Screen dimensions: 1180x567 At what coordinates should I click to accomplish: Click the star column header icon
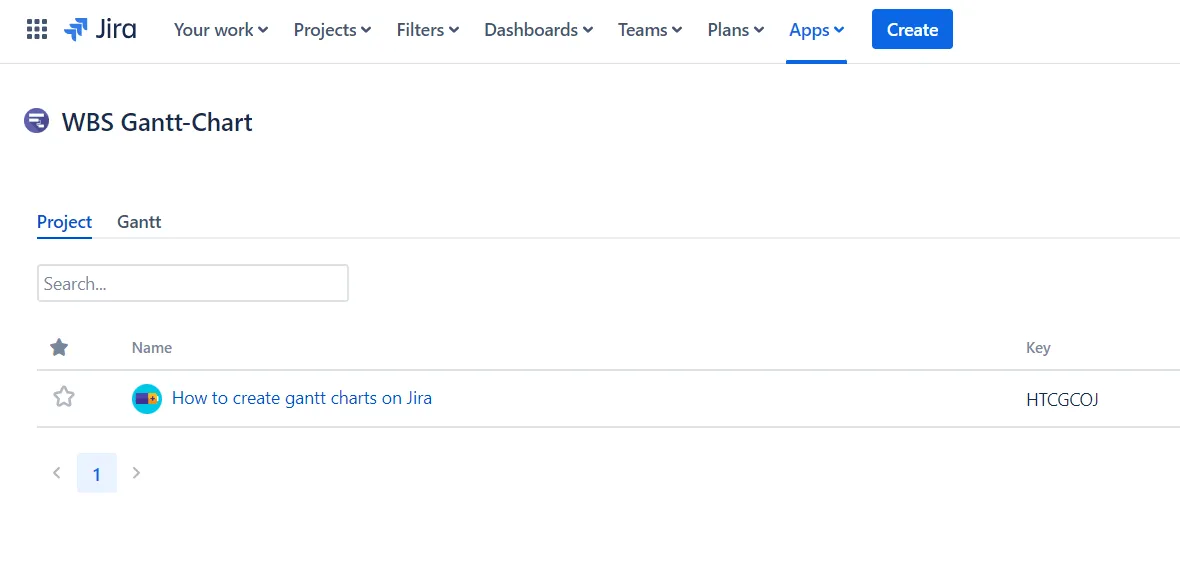[x=59, y=347]
